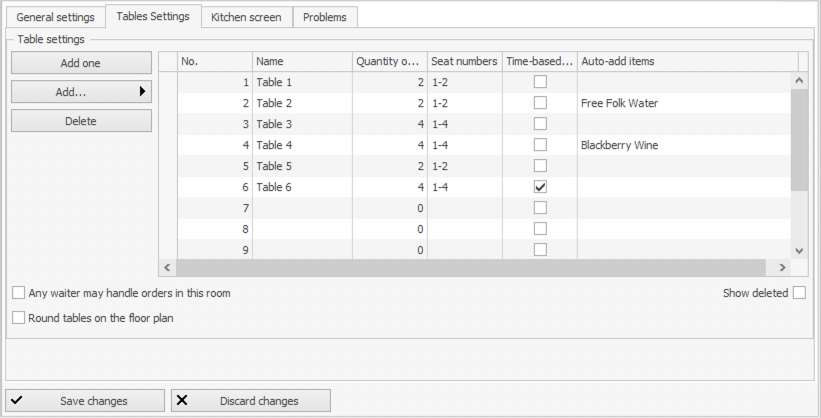The width and height of the screenshot is (821, 418).
Task: Enable time-based checkbox for Table 1
Action: 540,82
